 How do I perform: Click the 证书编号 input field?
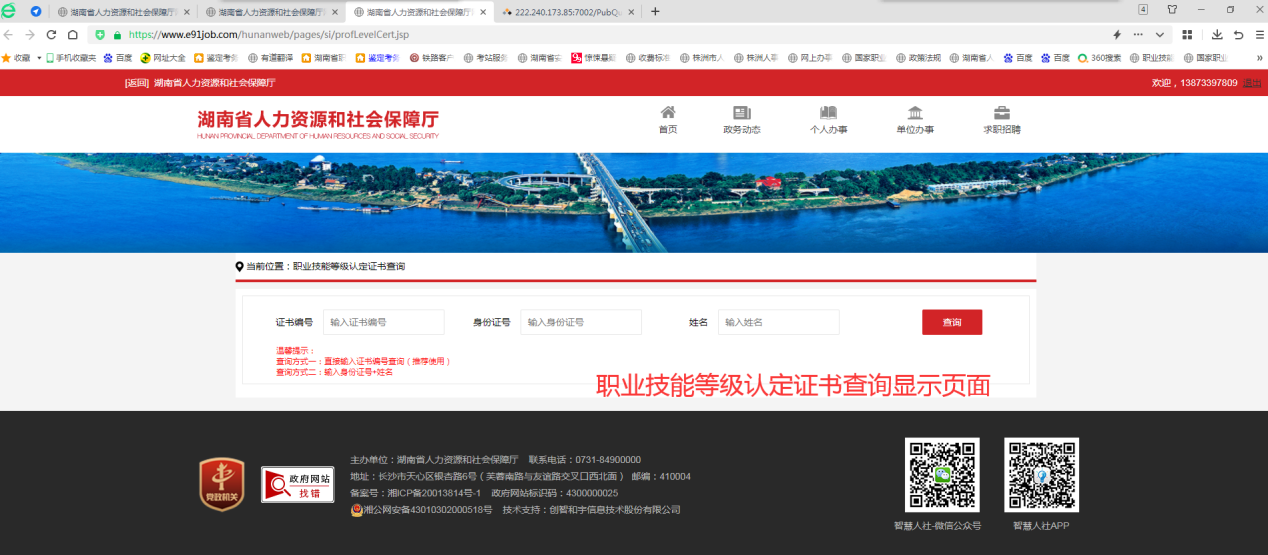point(383,322)
